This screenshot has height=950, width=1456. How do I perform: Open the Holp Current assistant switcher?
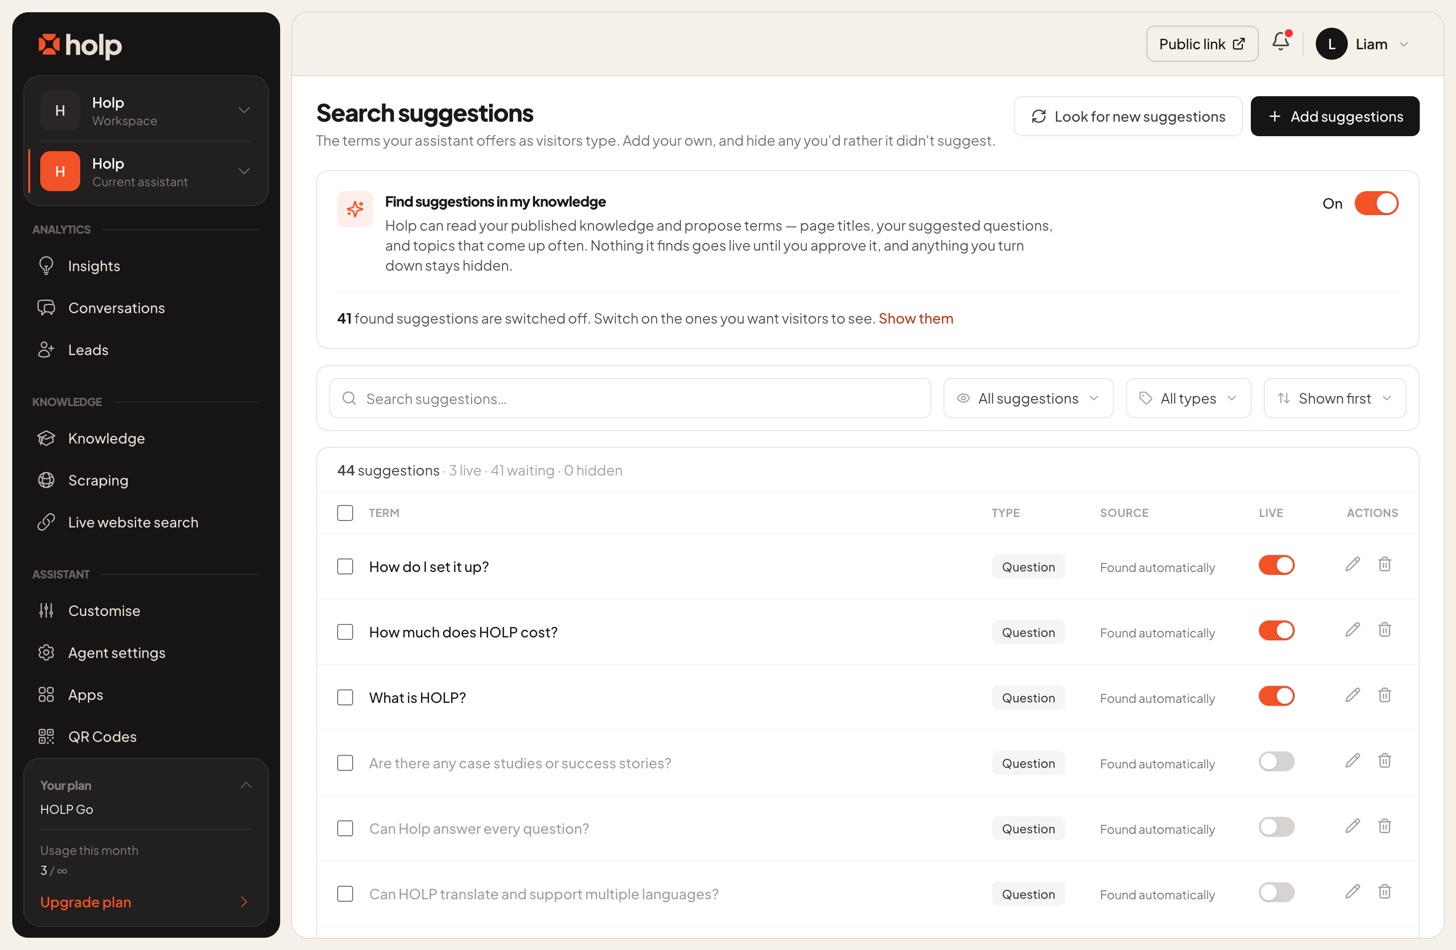(x=146, y=172)
